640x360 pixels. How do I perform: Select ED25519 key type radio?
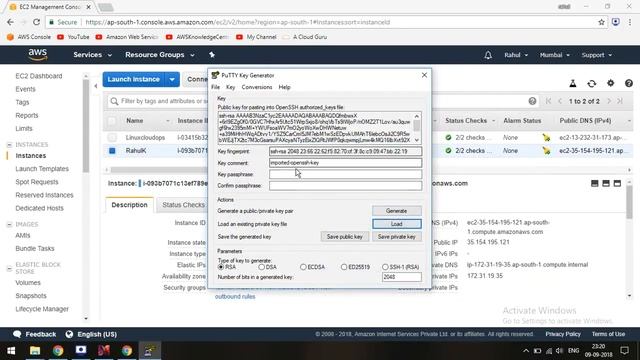pyautogui.click(x=344, y=267)
